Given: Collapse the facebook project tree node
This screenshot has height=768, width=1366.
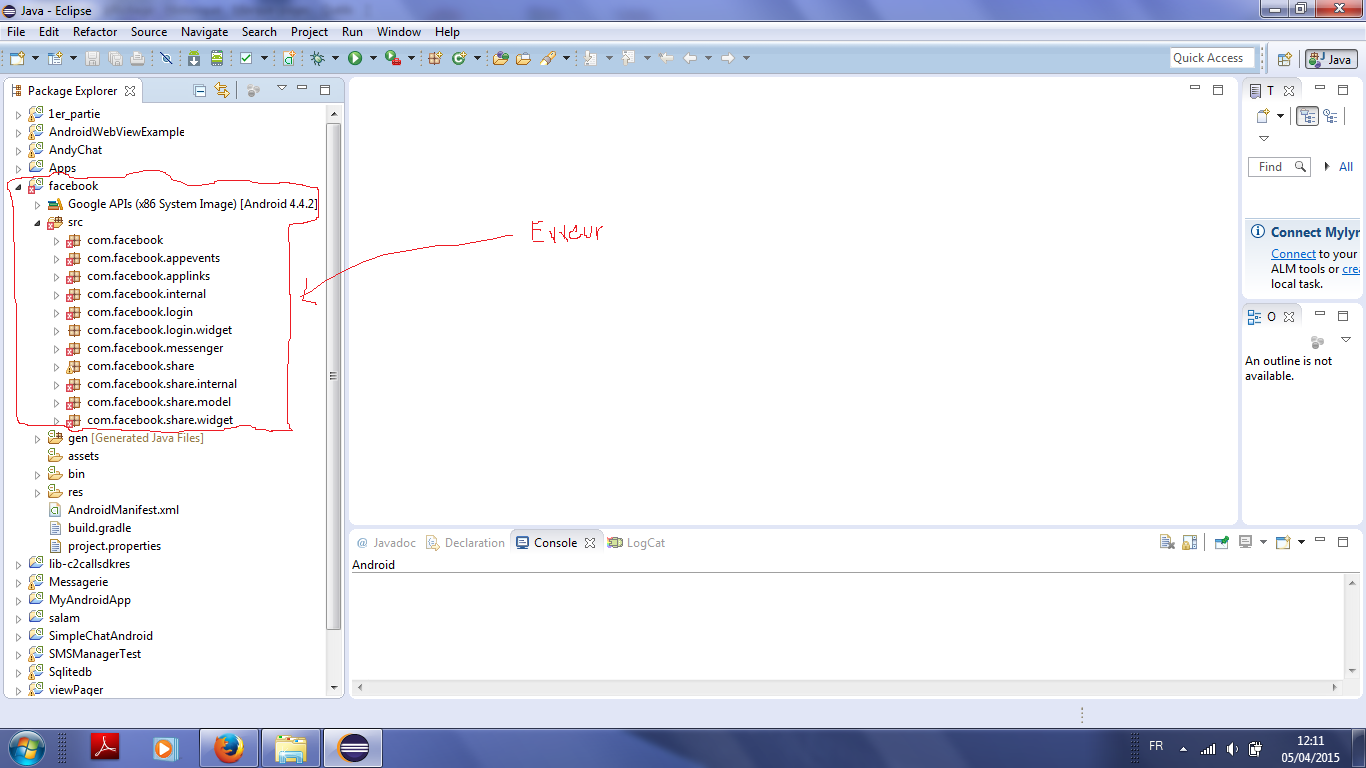Looking at the screenshot, I should tap(18, 186).
